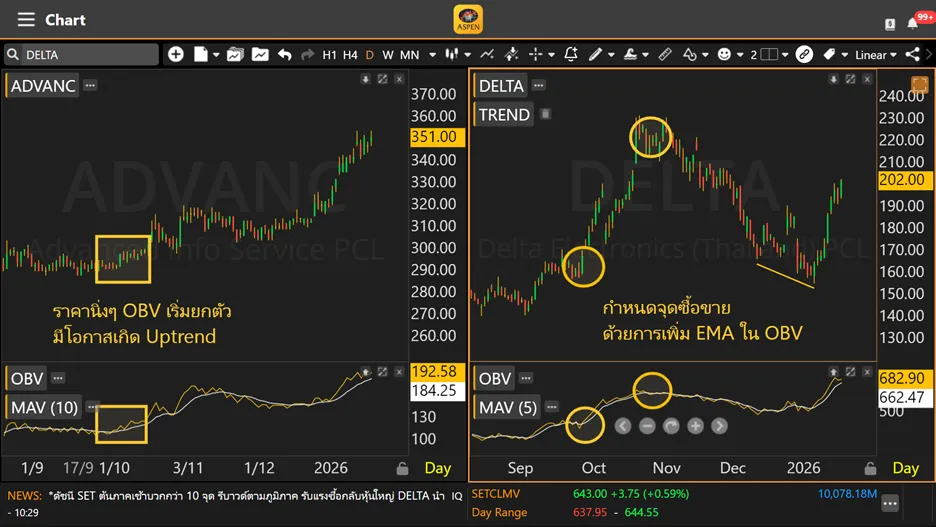936x527 pixels.
Task: Open the Linear scale dropdown
Action: tap(876, 55)
